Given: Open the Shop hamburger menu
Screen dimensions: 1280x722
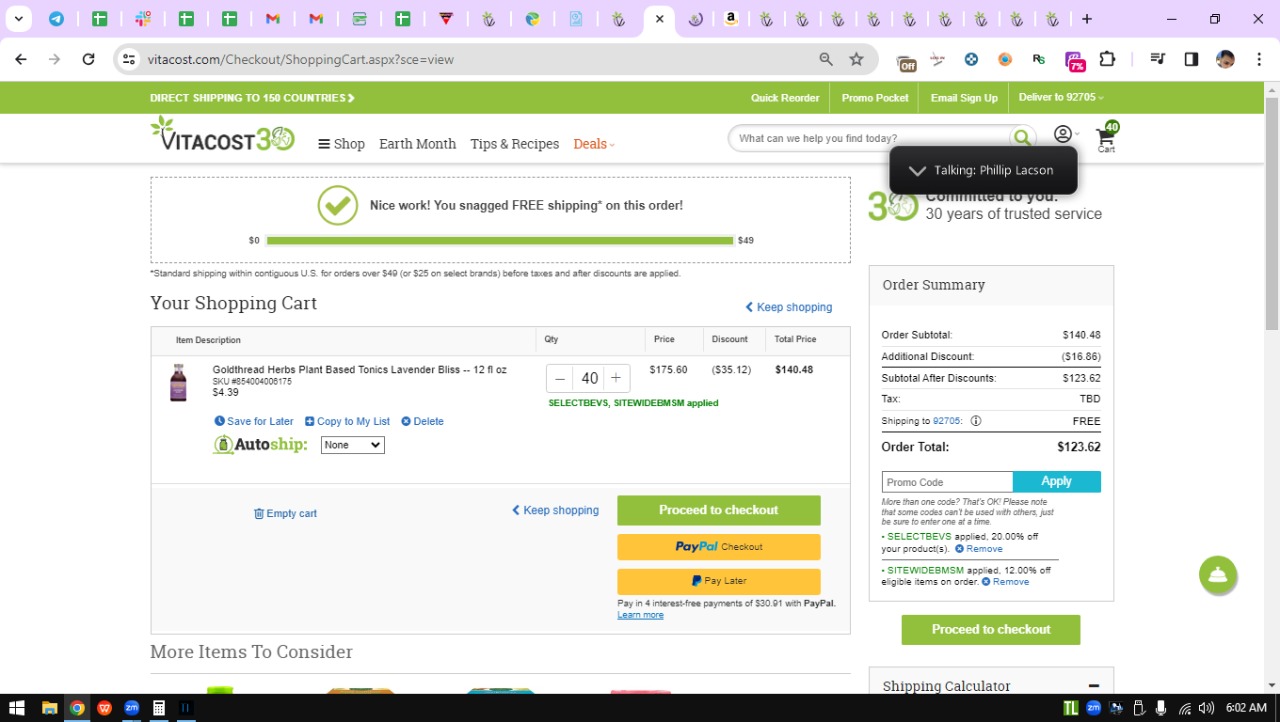Looking at the screenshot, I should pyautogui.click(x=341, y=144).
